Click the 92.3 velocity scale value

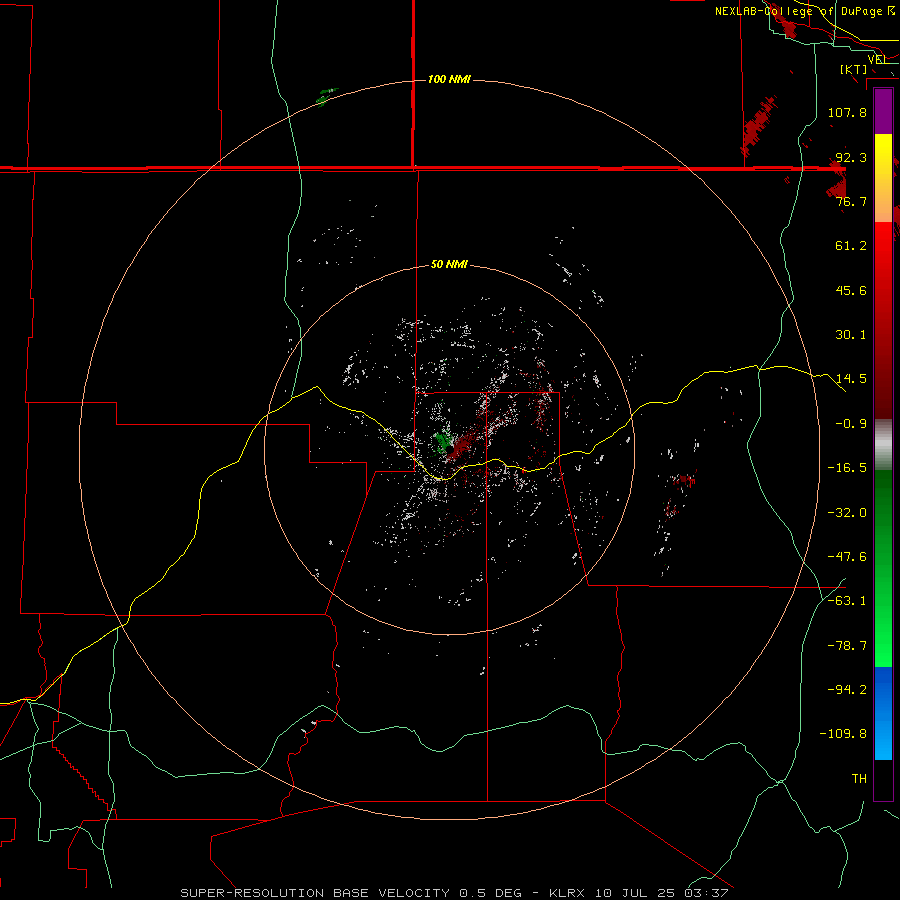(851, 157)
